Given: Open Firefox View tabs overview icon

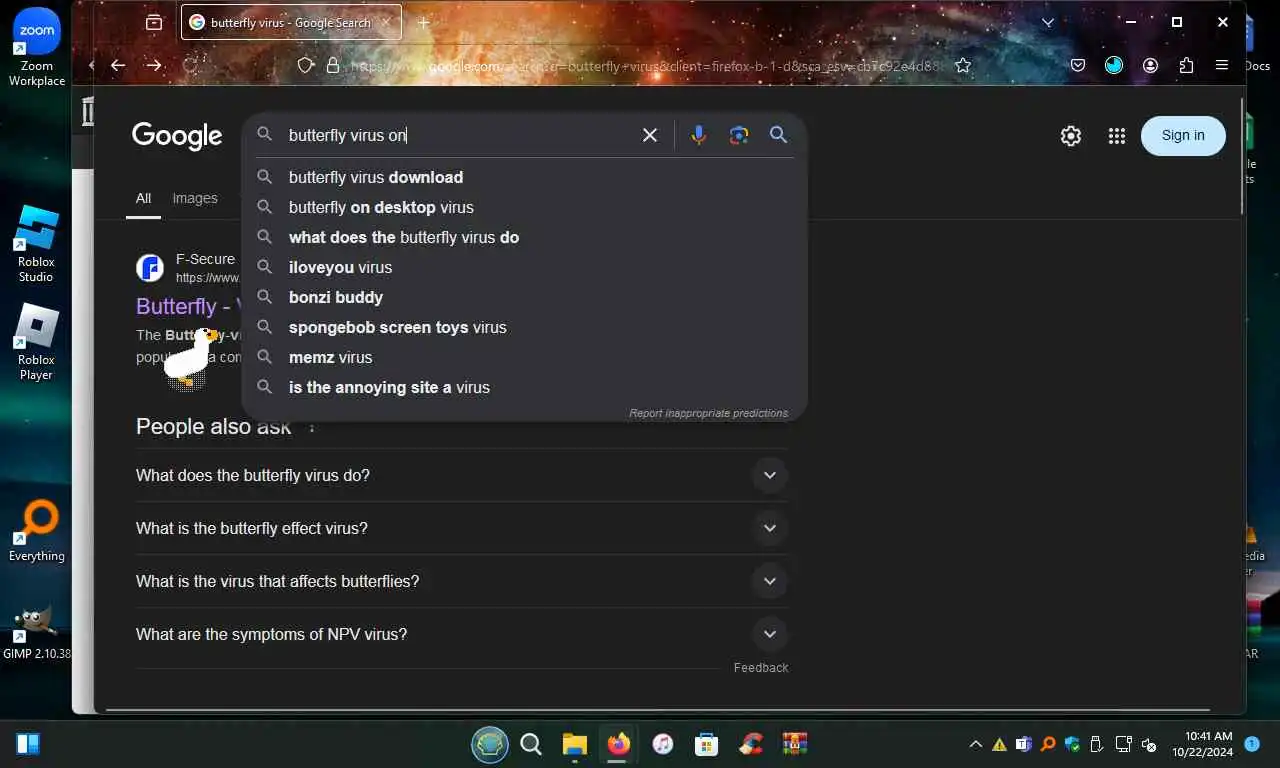Looking at the screenshot, I should (x=153, y=22).
